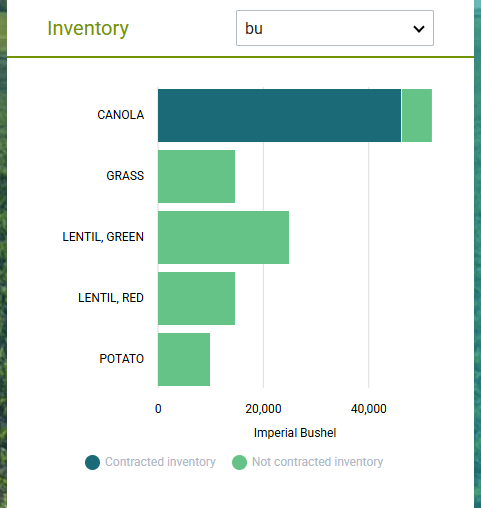Click the GRASS axis label

pyautogui.click(x=125, y=176)
